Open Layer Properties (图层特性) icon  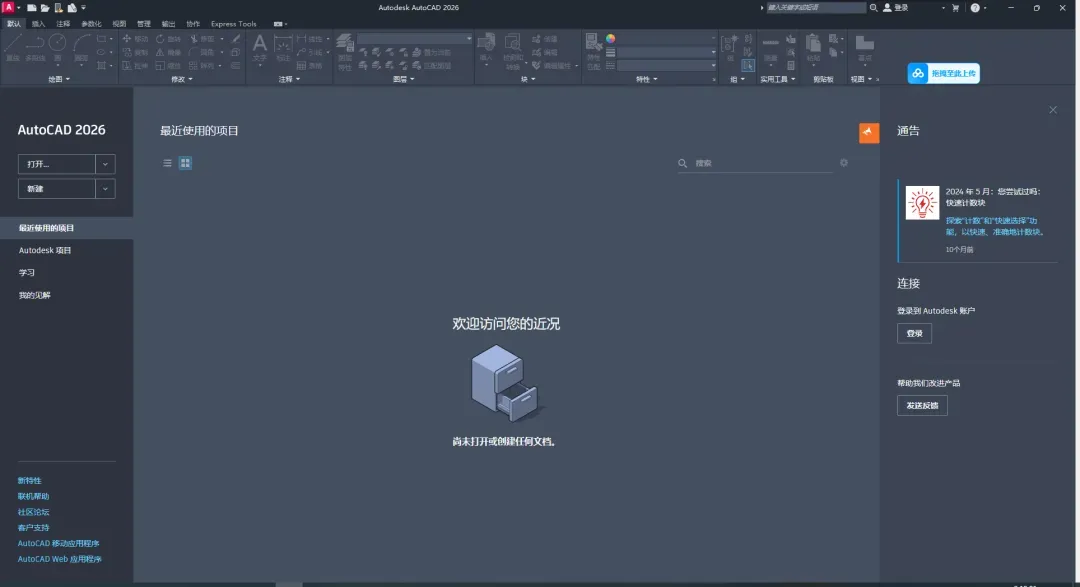345,52
